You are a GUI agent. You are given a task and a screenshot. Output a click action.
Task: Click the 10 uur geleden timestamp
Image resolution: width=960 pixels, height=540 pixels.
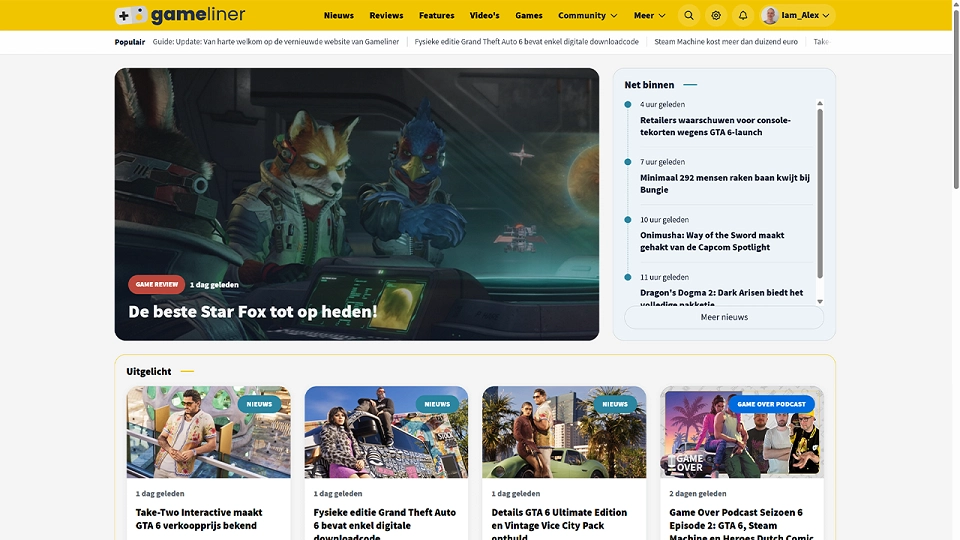[664, 220]
